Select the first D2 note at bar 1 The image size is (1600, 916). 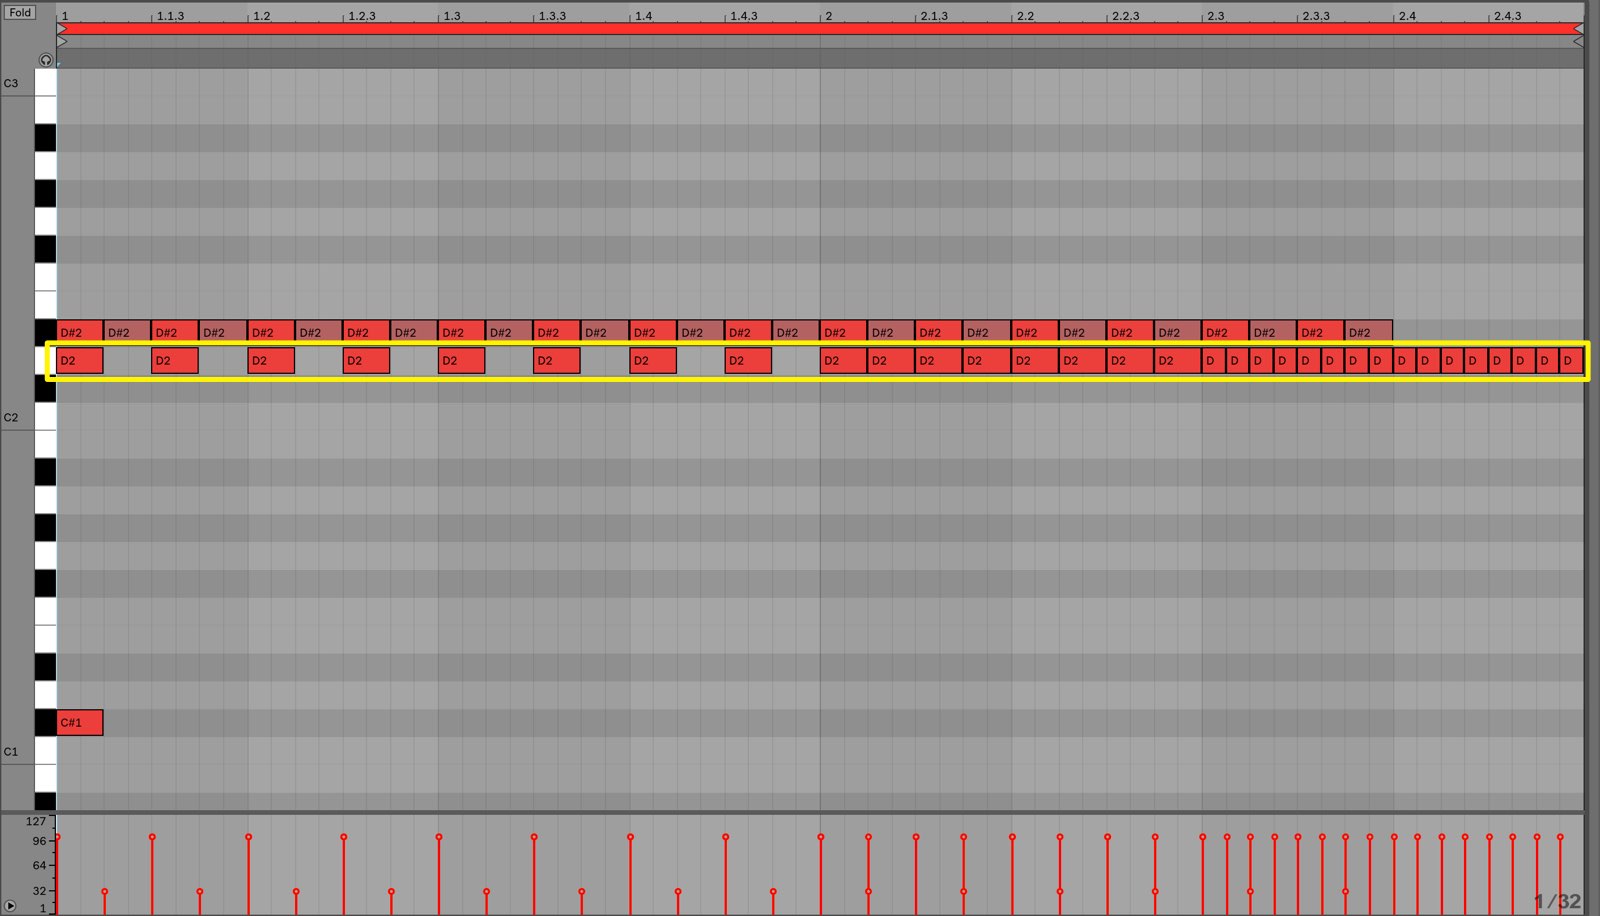coord(80,360)
